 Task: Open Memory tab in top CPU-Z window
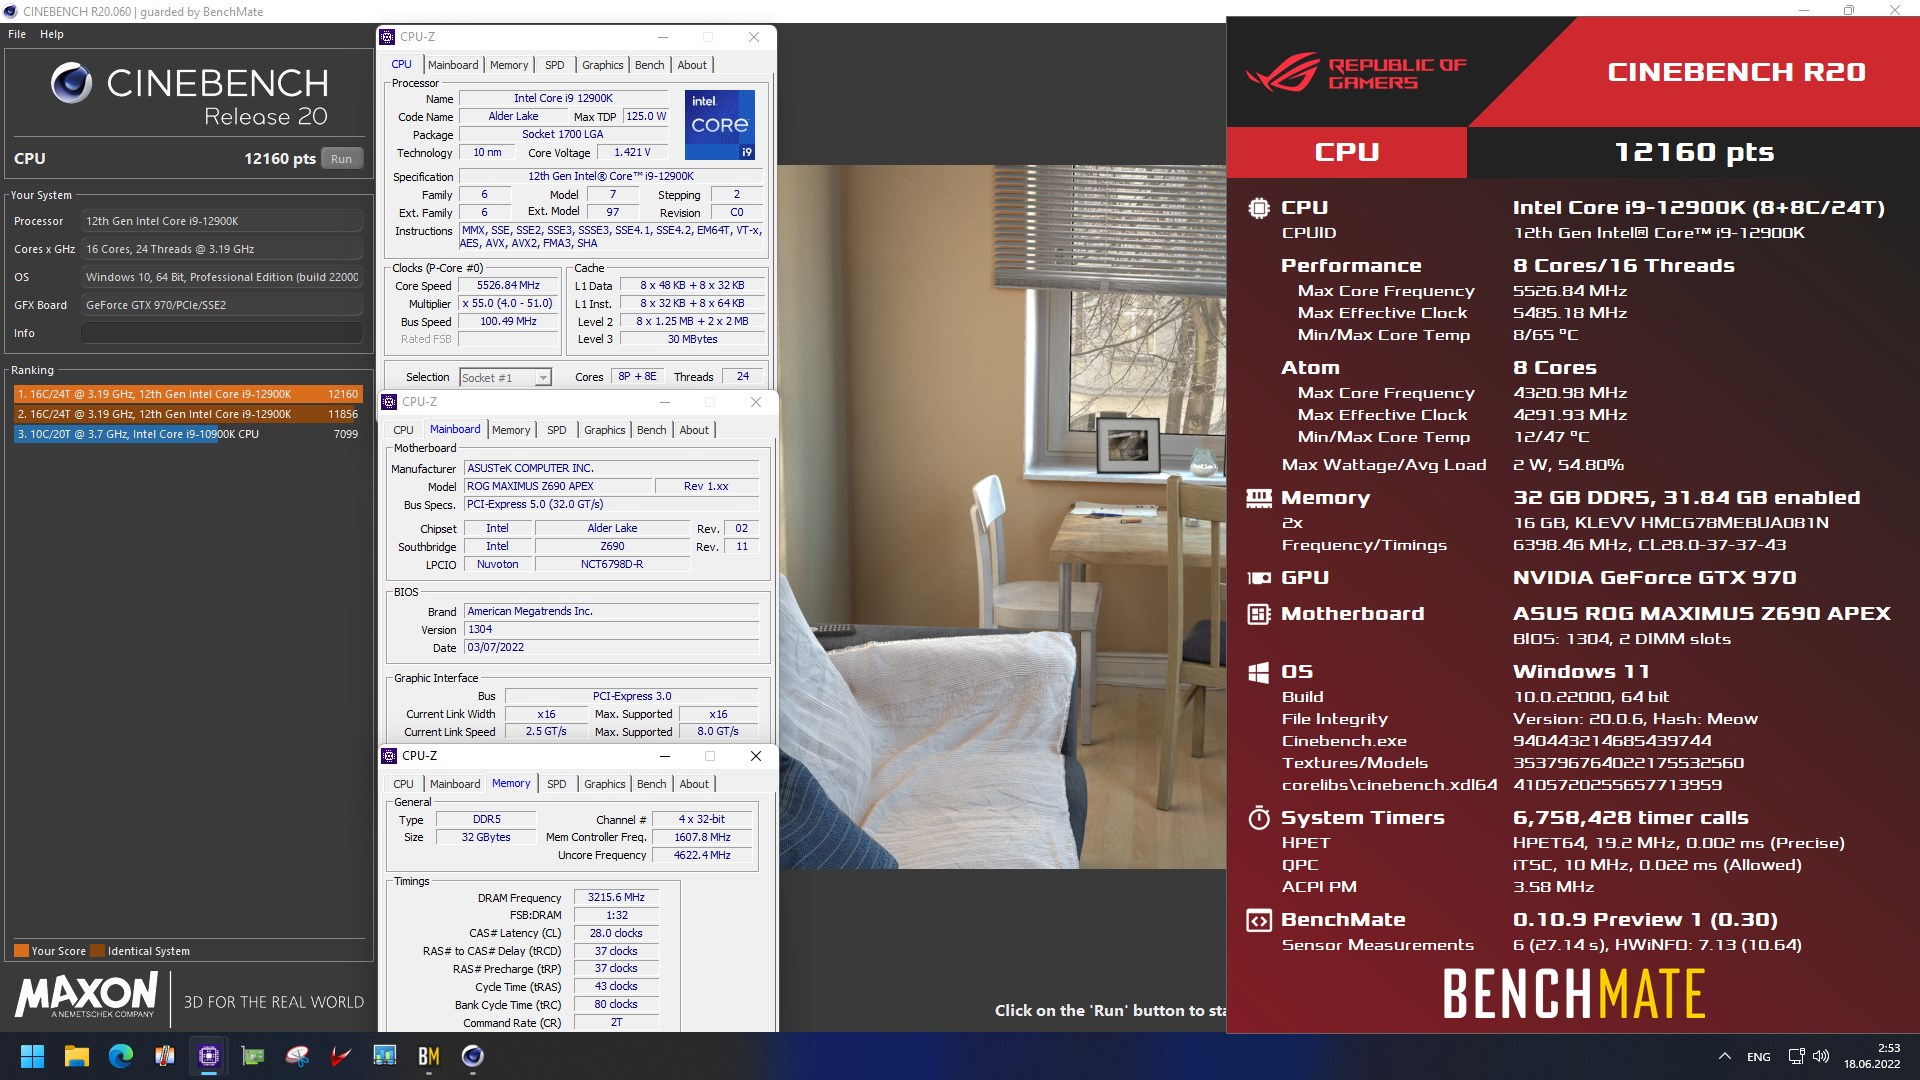[509, 65]
